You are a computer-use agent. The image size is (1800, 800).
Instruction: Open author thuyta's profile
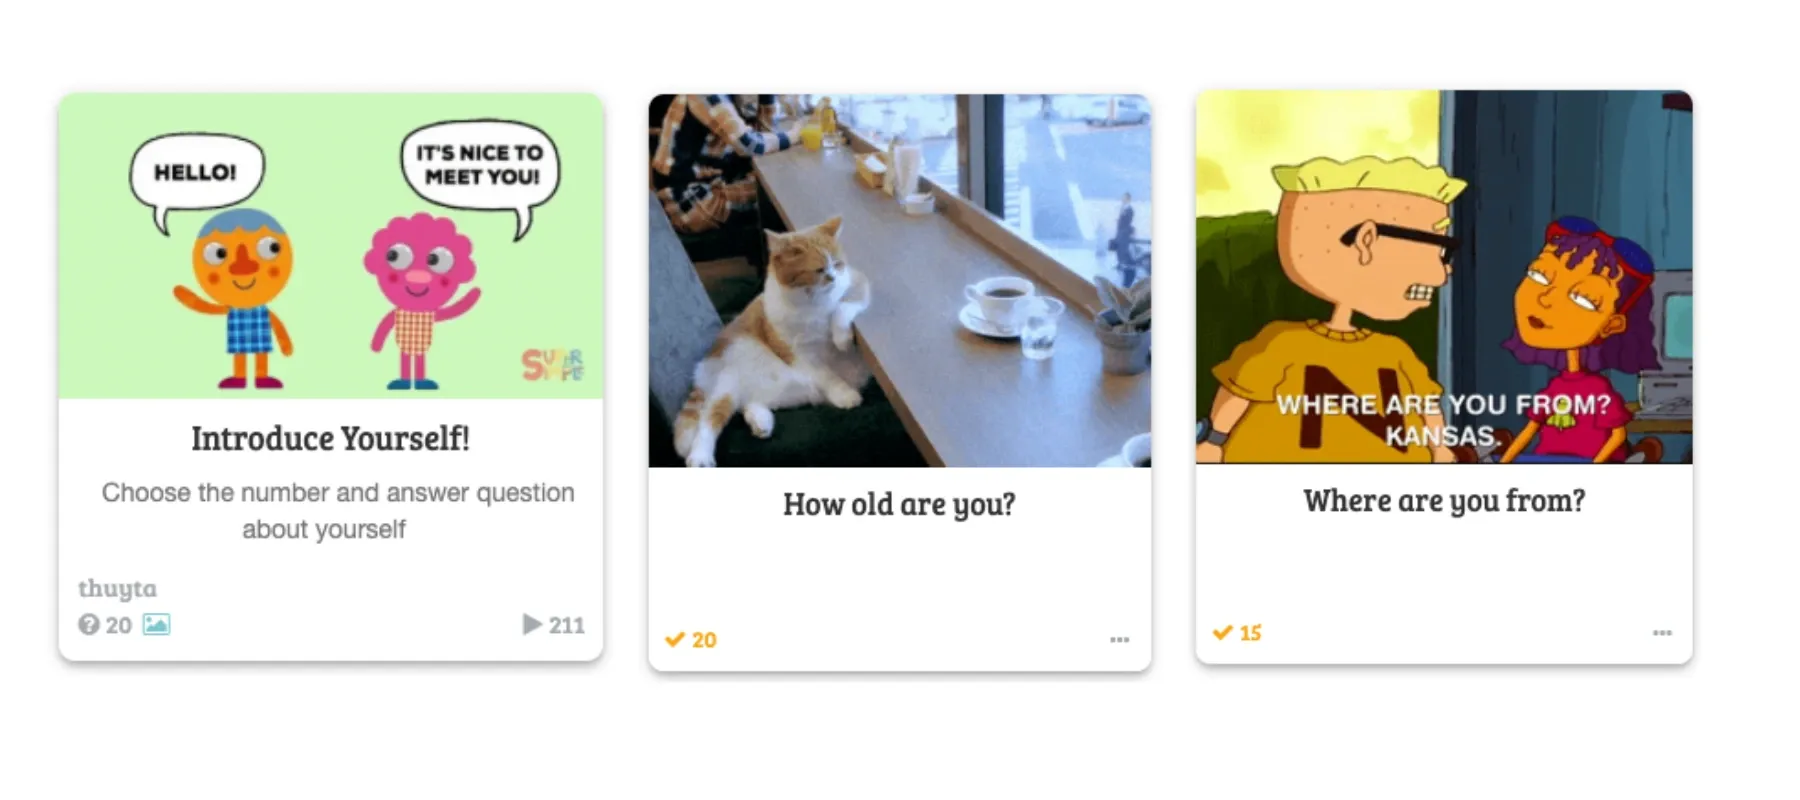pos(117,588)
